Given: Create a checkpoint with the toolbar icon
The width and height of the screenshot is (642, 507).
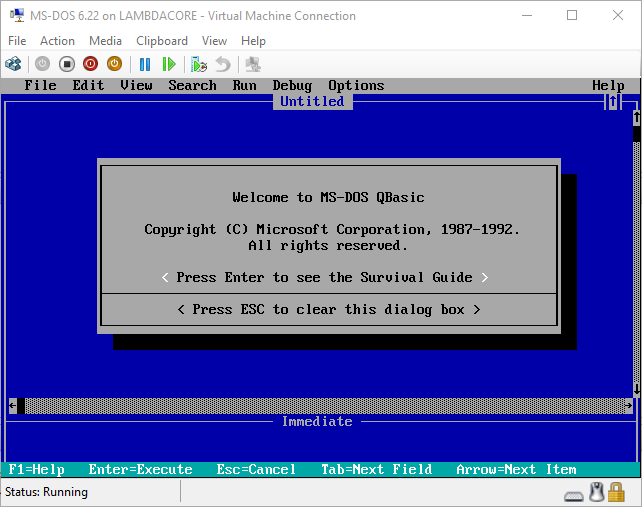Looking at the screenshot, I should [199, 64].
